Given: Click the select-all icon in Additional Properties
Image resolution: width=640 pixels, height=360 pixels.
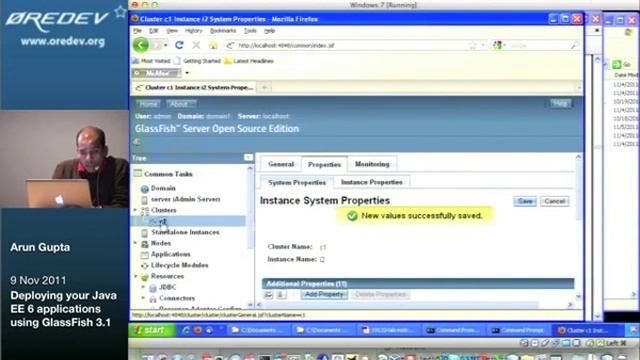Looking at the screenshot, I should click(268, 294).
